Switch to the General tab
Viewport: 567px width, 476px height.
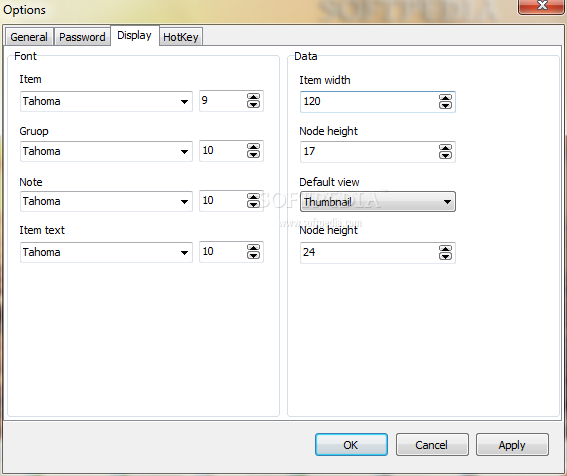[x=29, y=37]
